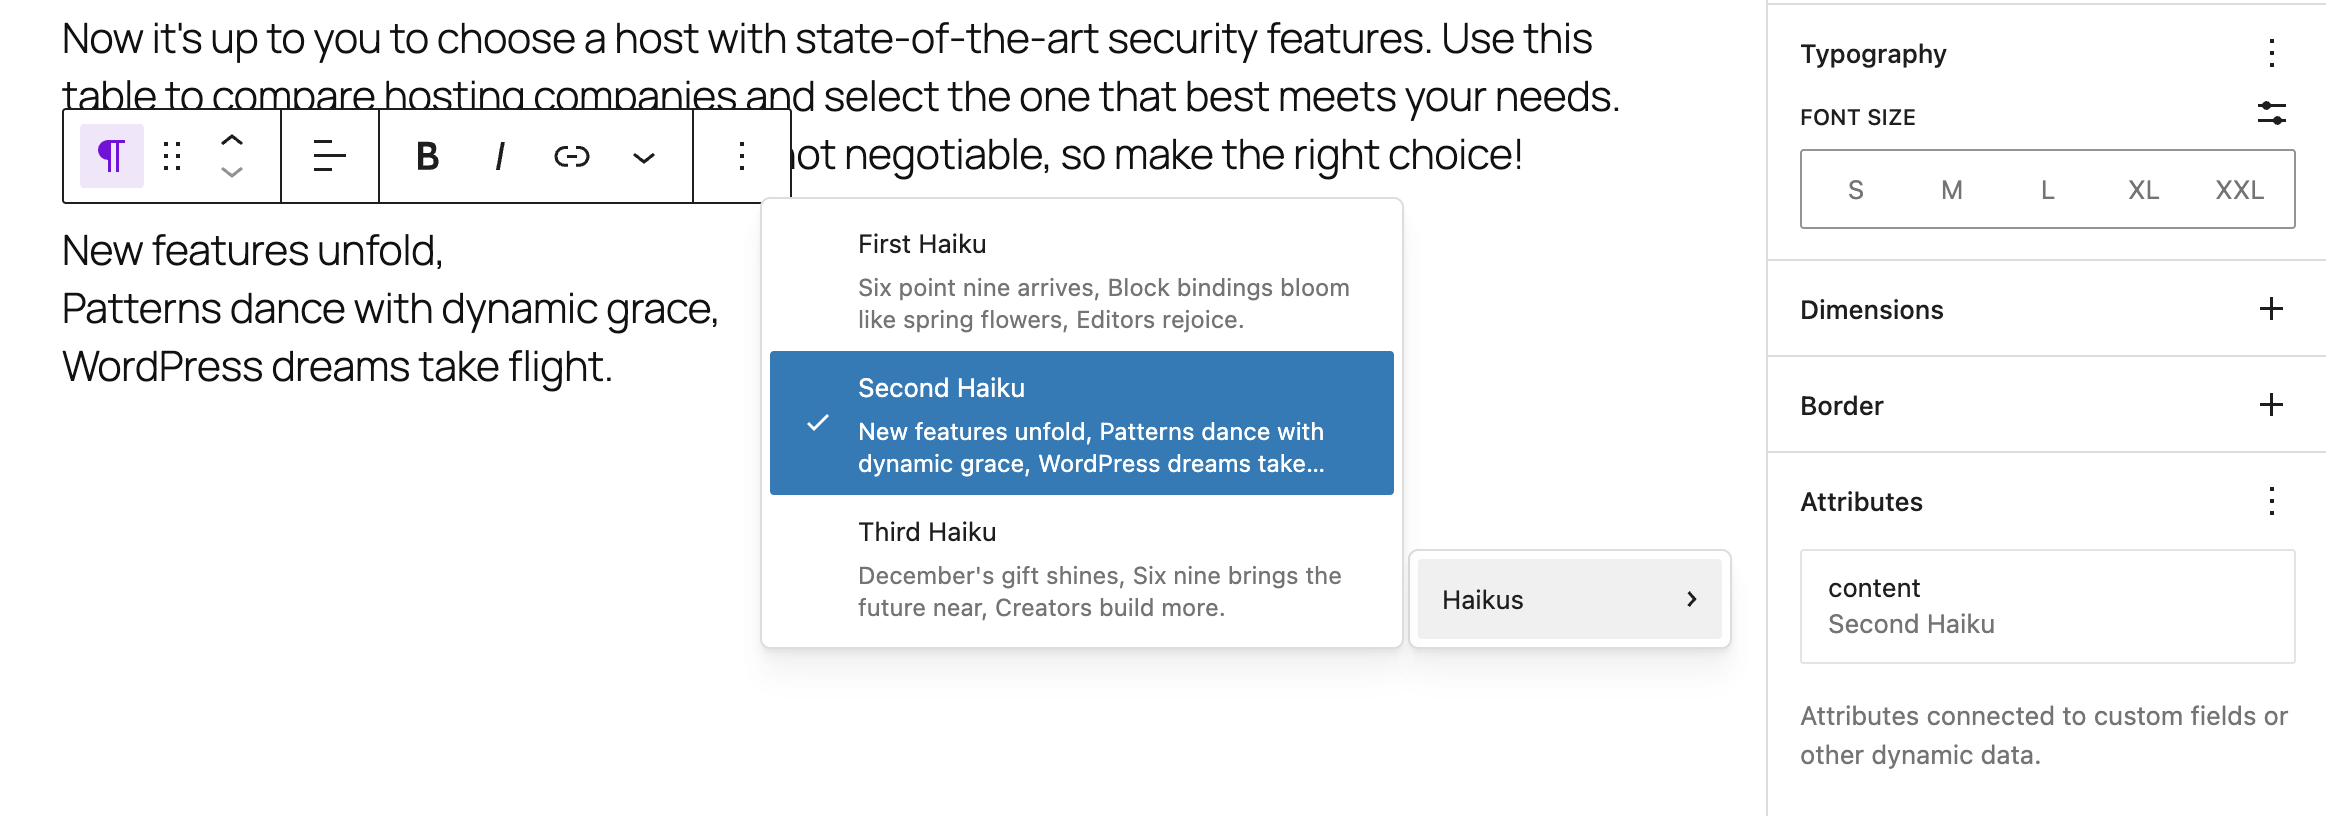Open block options with three-dot button
This screenshot has height=816, width=2326.
[x=740, y=156]
